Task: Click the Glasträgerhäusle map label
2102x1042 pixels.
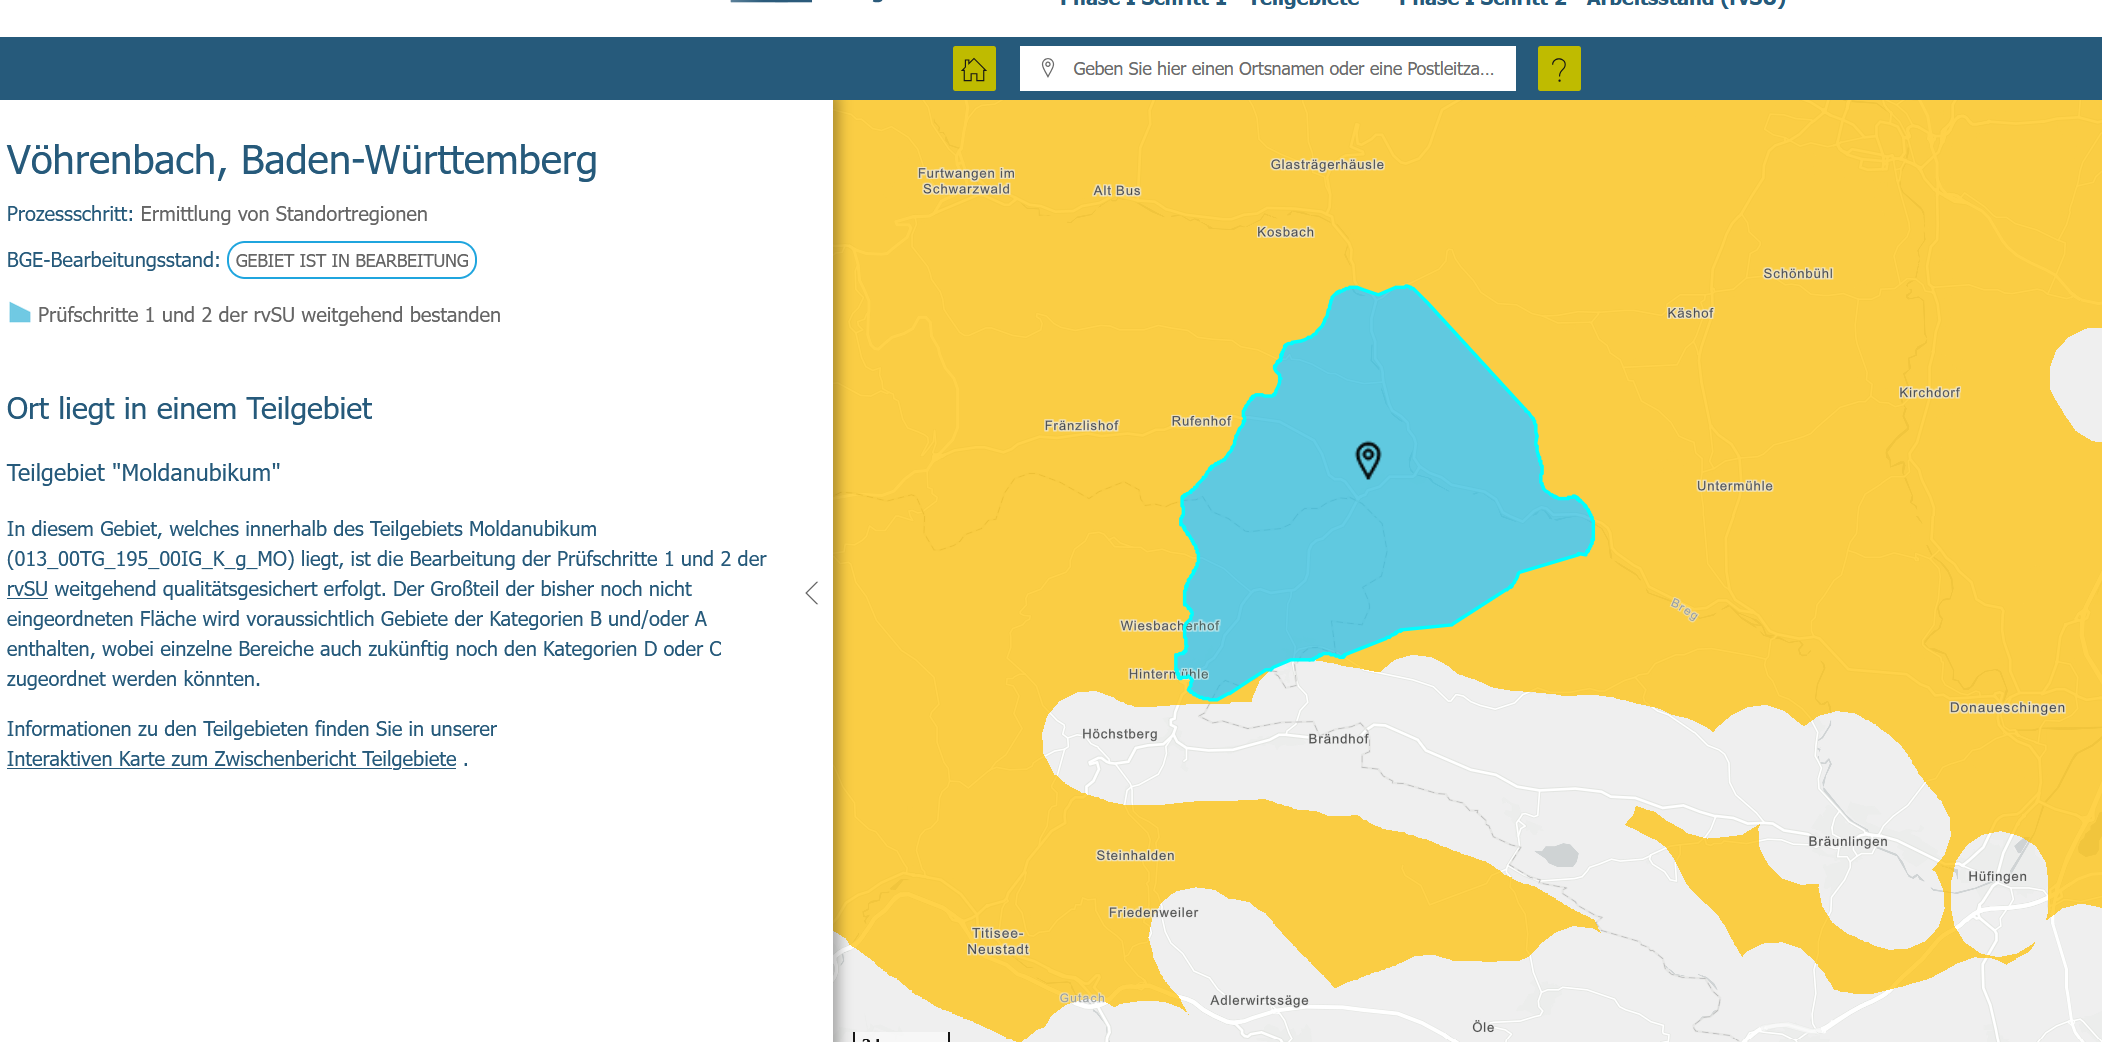Action: 1327,165
